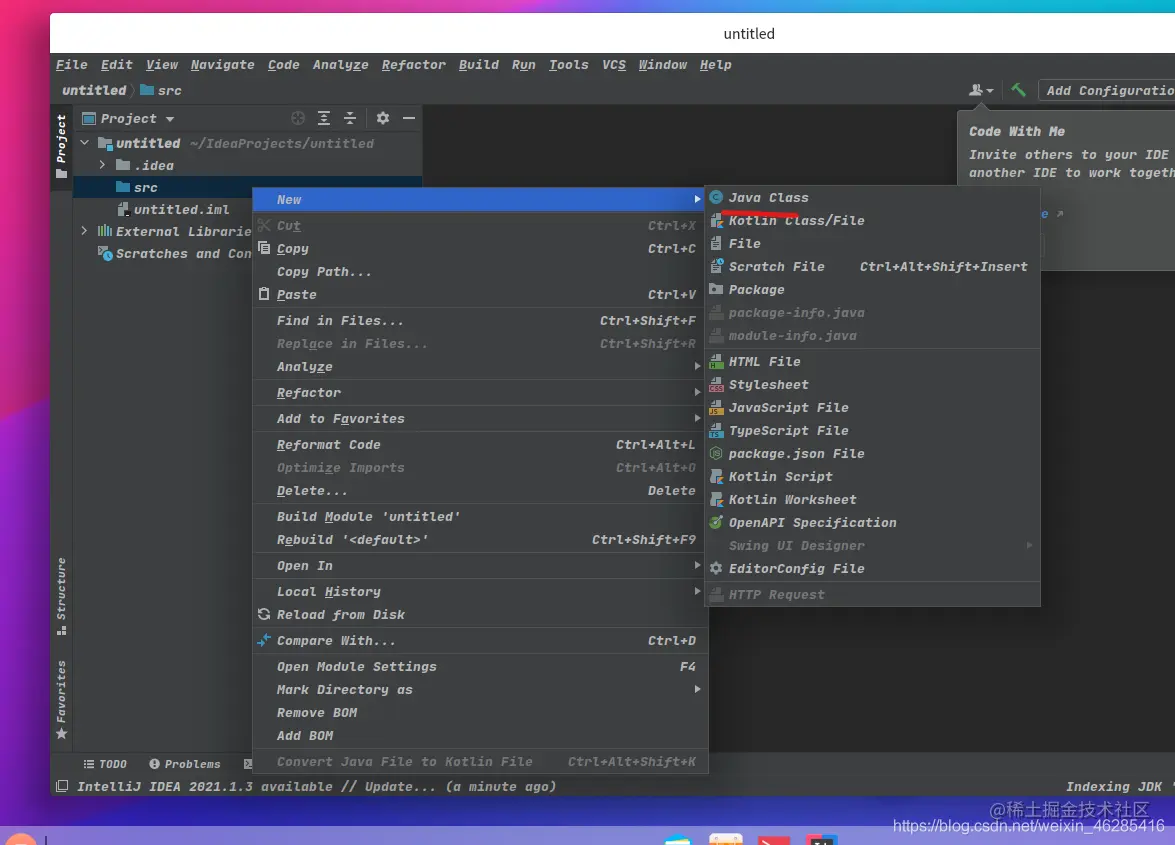
Task: Create an EditorConfig File
Action: coord(872,569)
